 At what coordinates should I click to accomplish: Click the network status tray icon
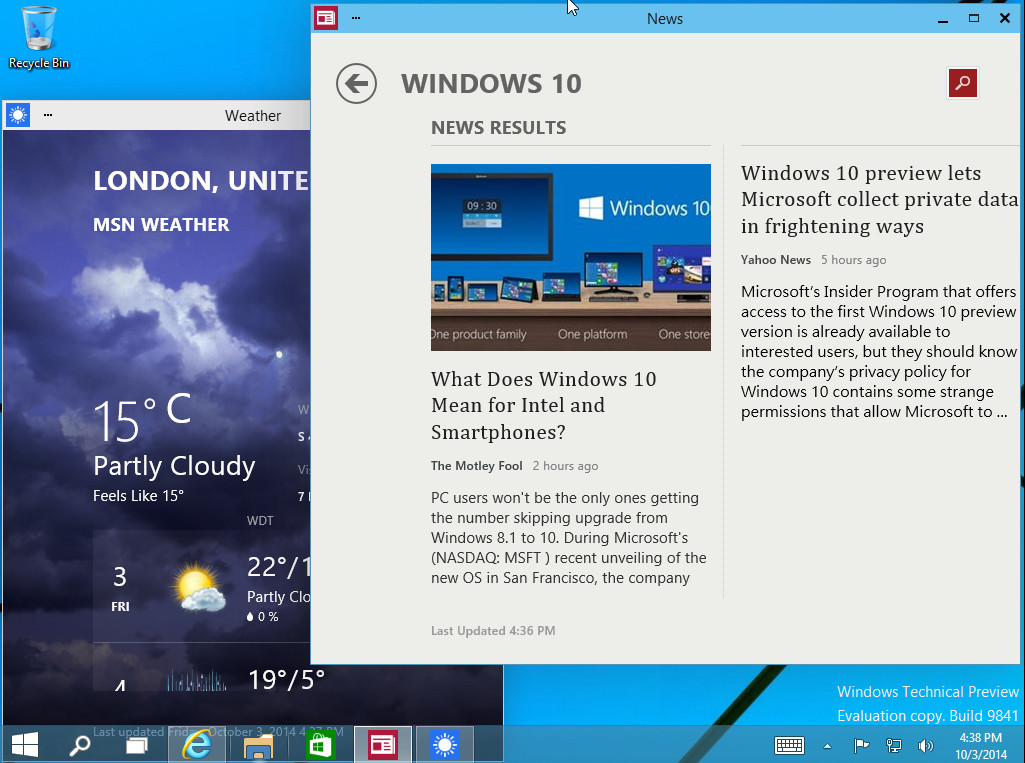(x=894, y=745)
